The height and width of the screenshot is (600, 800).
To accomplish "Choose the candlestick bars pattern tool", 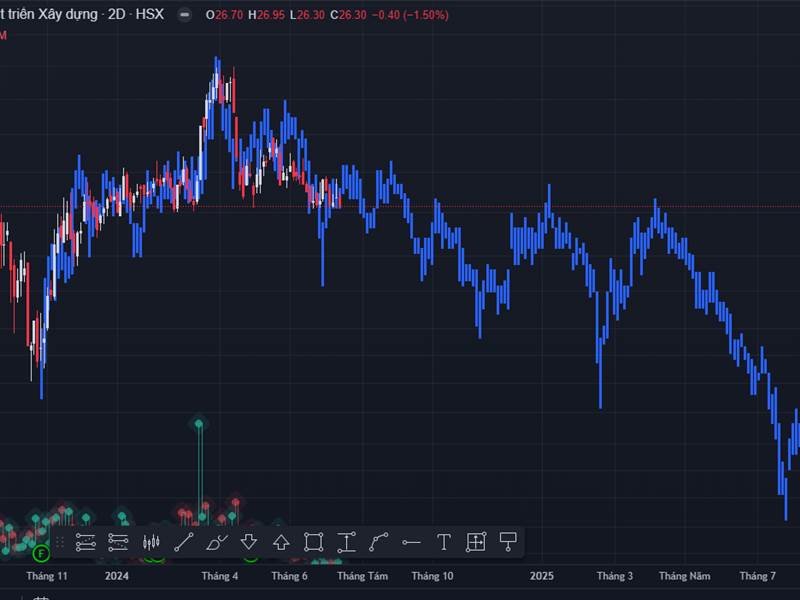I will [x=151, y=542].
